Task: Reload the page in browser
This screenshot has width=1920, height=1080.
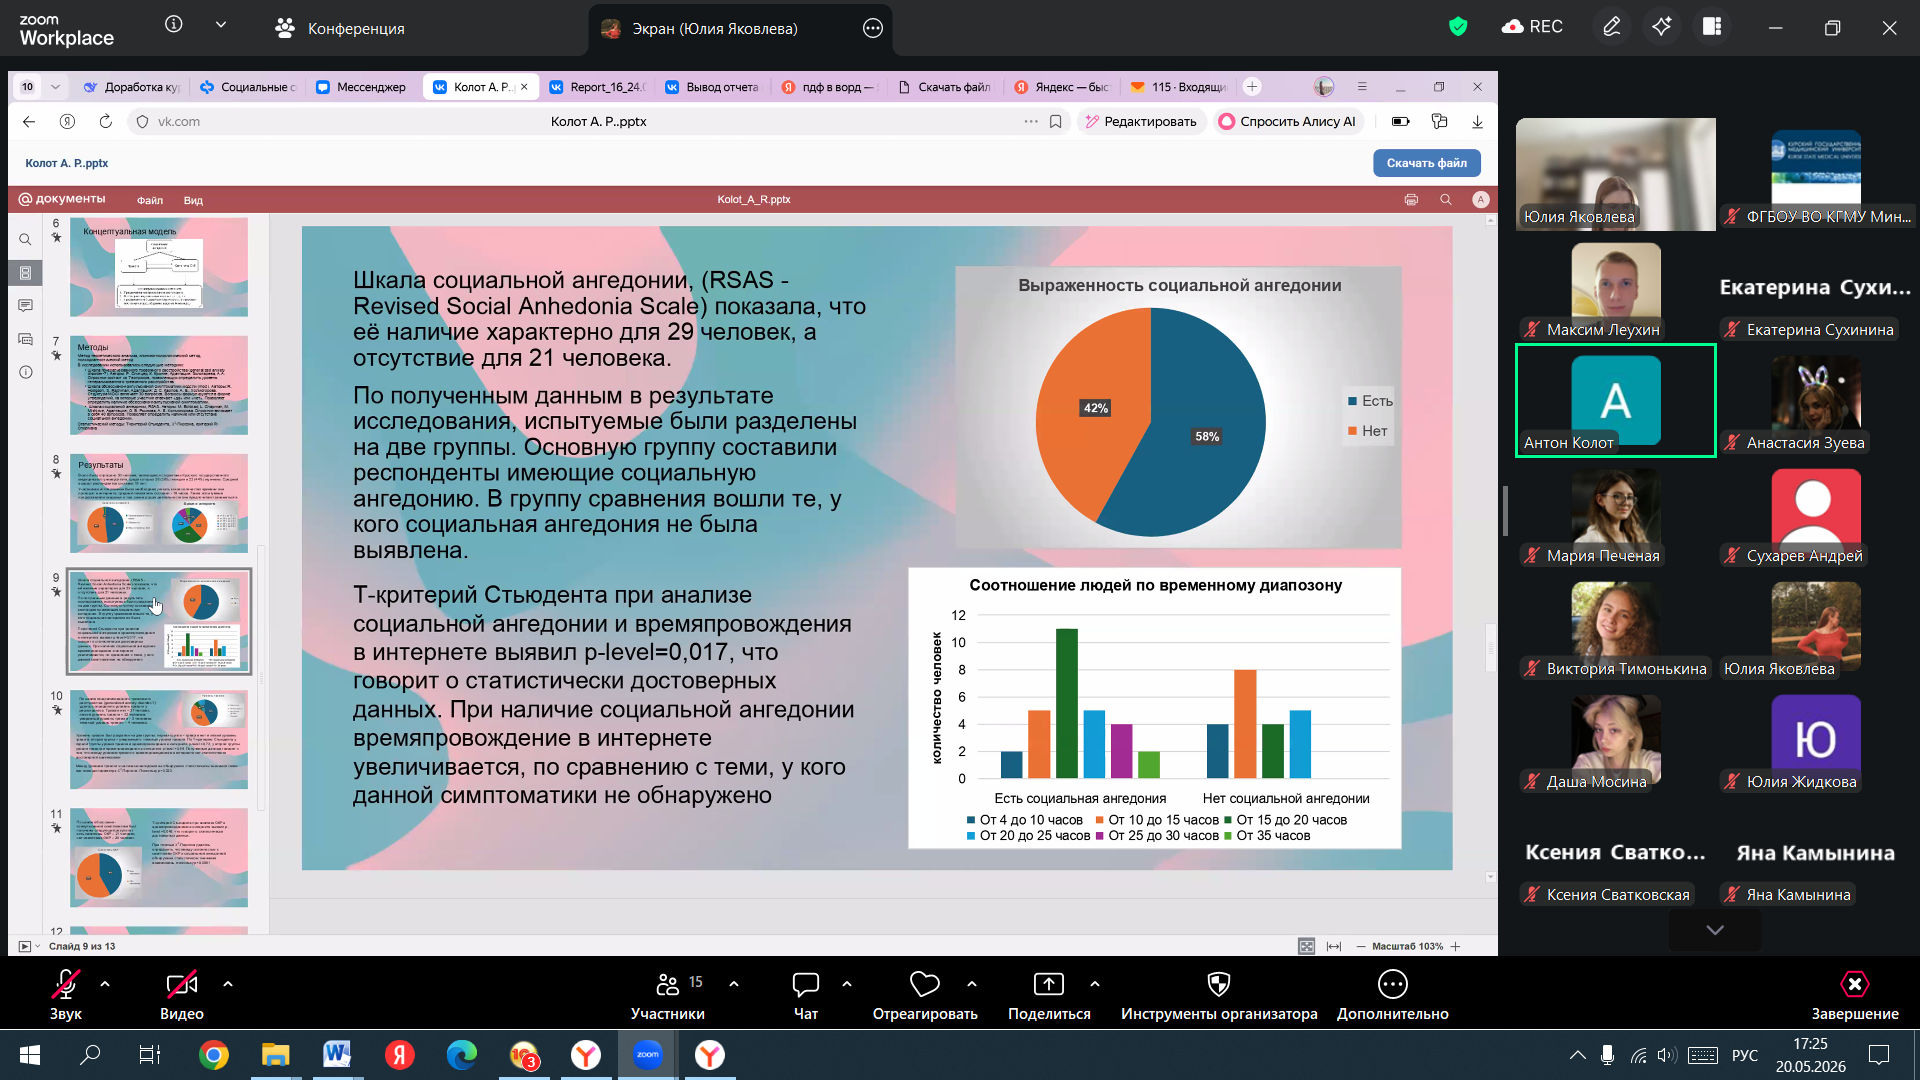Action: tap(105, 121)
